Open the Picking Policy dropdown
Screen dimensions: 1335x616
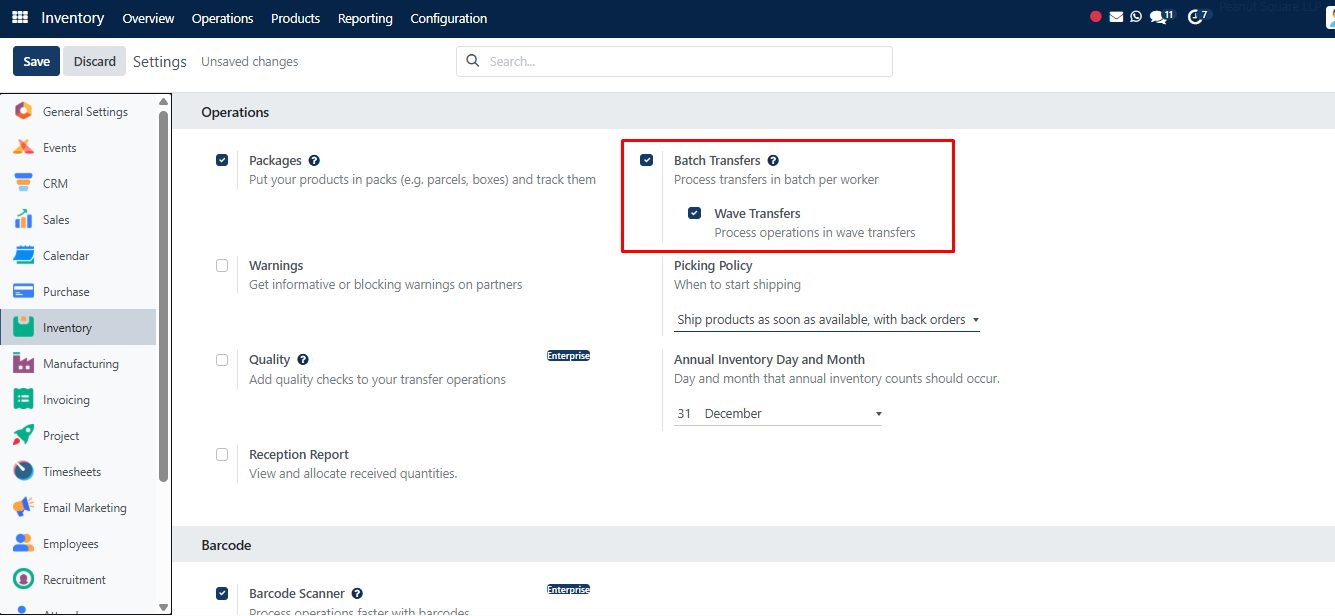pos(827,320)
